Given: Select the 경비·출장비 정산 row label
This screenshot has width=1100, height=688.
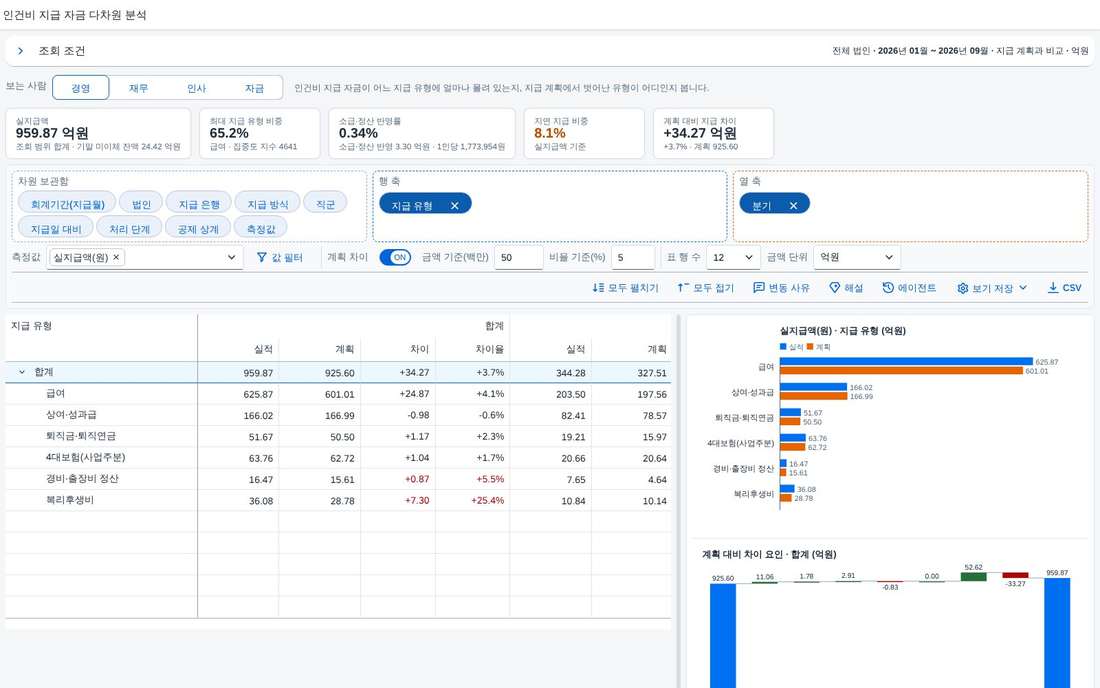Looking at the screenshot, I should click(x=82, y=478).
